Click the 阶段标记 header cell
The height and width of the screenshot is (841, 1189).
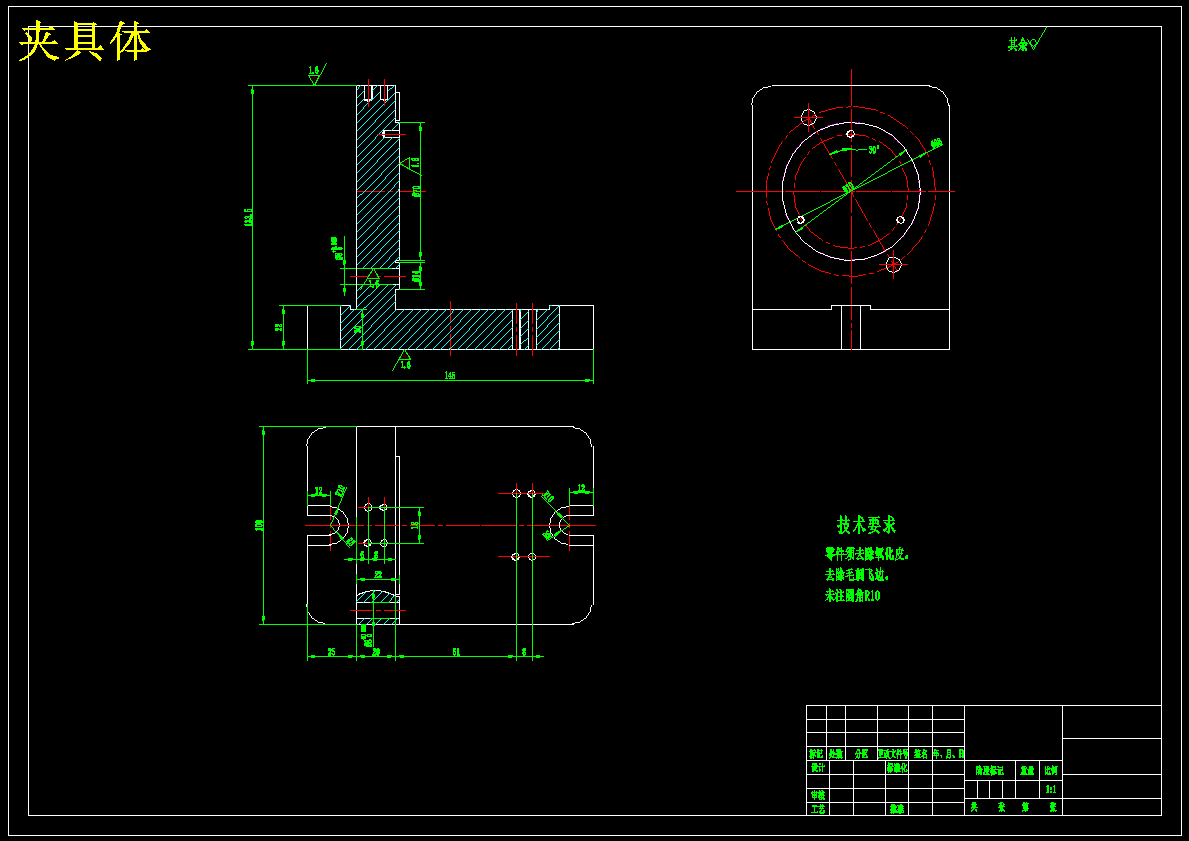[990, 770]
